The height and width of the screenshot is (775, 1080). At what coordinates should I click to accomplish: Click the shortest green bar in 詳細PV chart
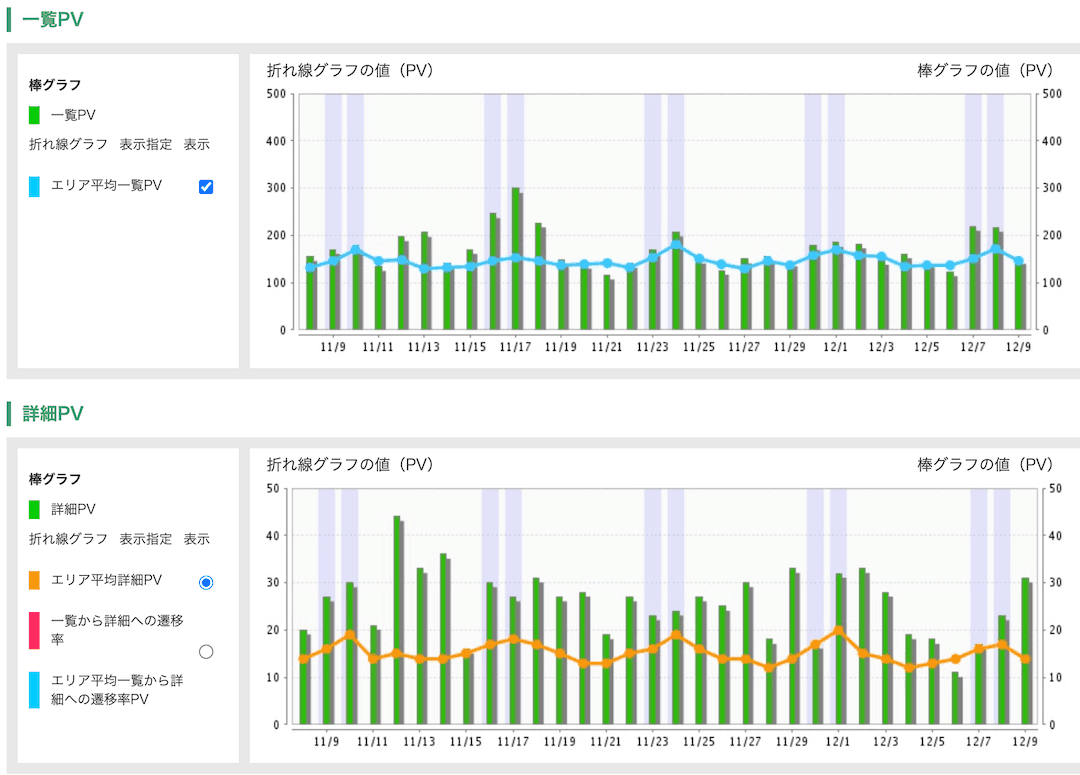pos(955,698)
